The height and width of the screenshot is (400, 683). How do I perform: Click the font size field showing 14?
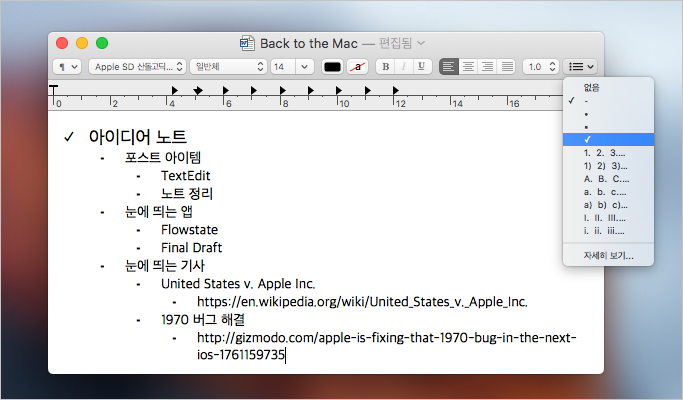click(283, 67)
